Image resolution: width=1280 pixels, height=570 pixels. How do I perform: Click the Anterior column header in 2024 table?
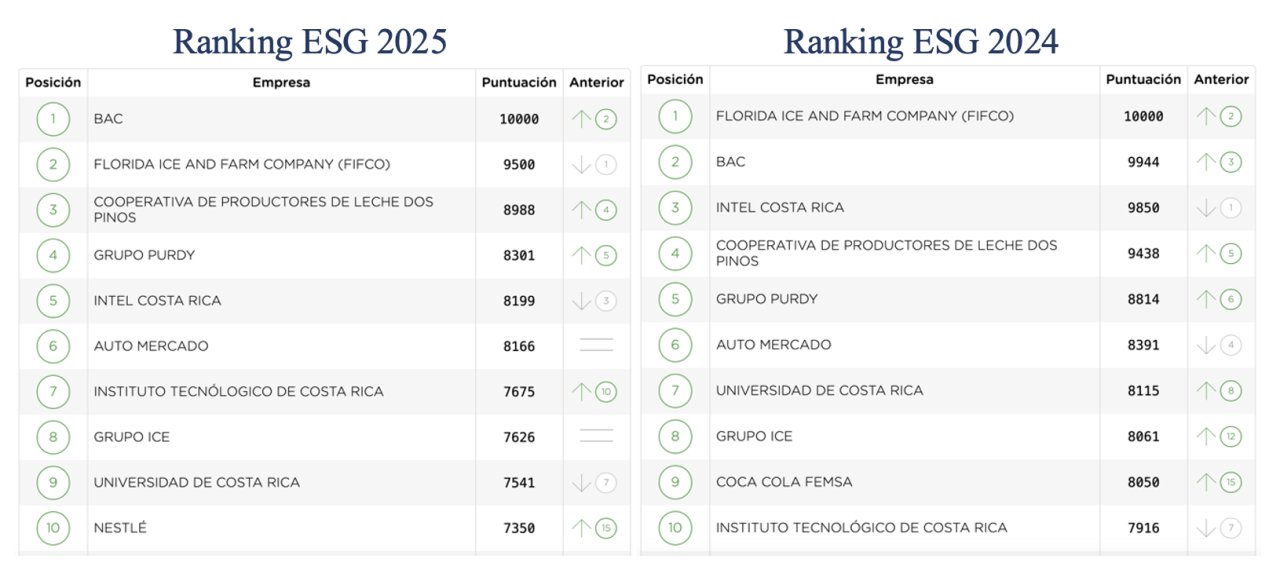point(1221,79)
